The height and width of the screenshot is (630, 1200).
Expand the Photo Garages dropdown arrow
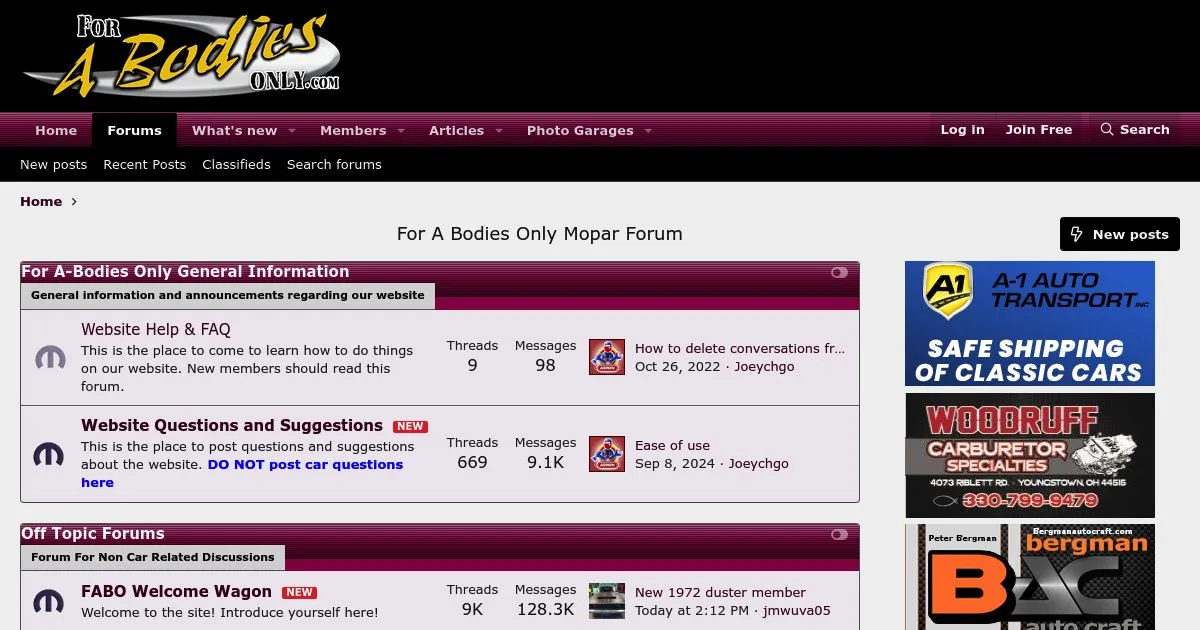648,131
